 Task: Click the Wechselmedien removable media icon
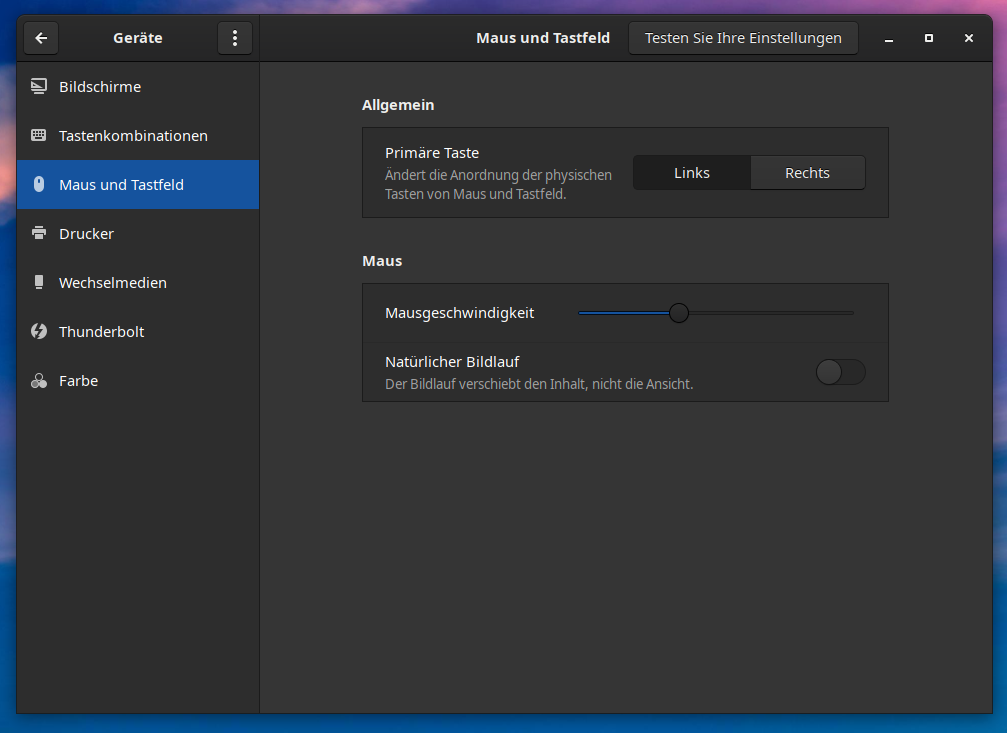click(x=39, y=282)
